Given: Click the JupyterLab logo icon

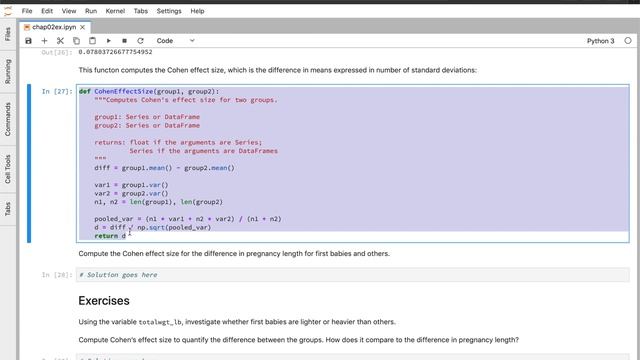Looking at the screenshot, I should [8, 11].
